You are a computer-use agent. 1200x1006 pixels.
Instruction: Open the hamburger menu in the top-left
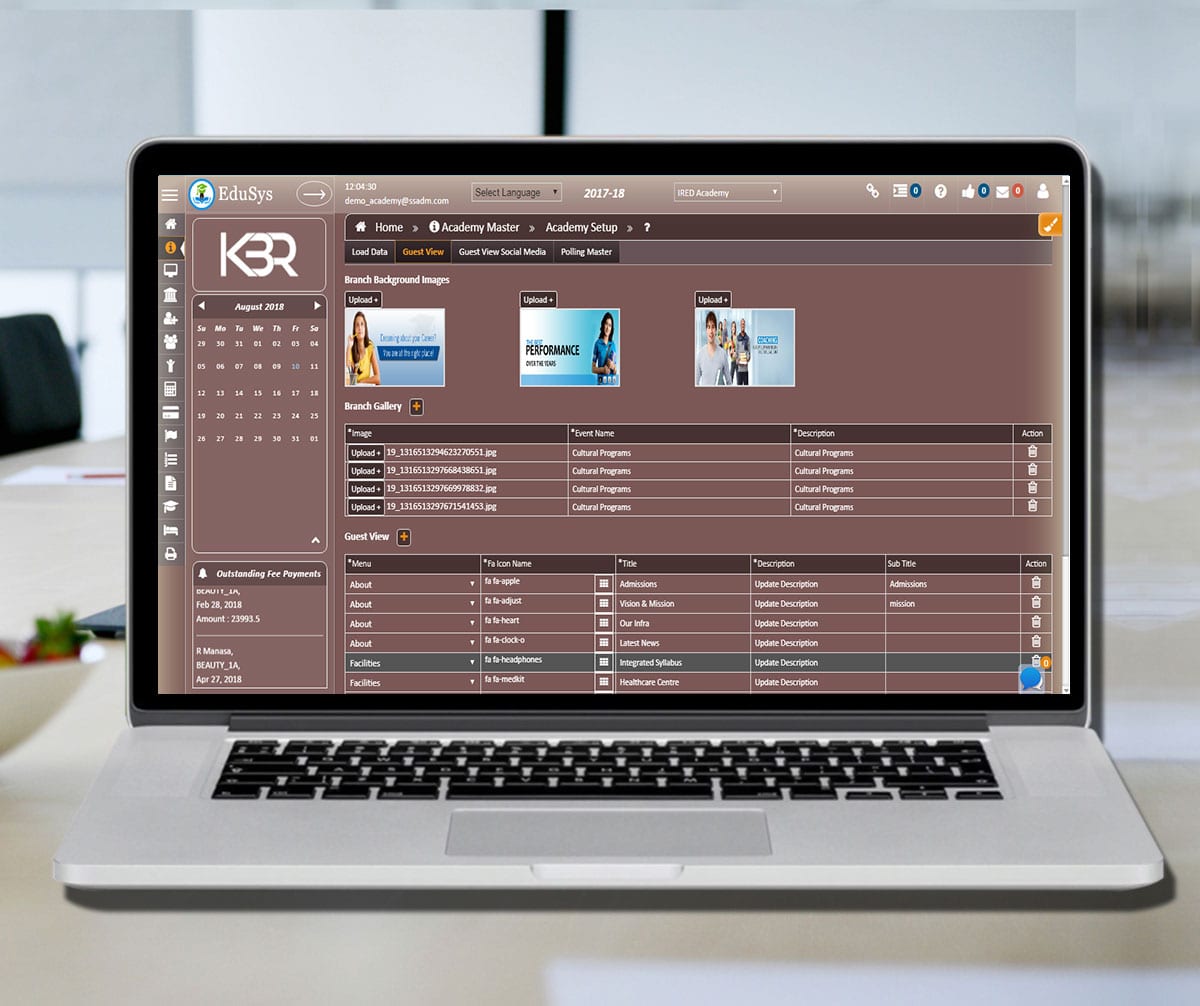click(x=170, y=195)
